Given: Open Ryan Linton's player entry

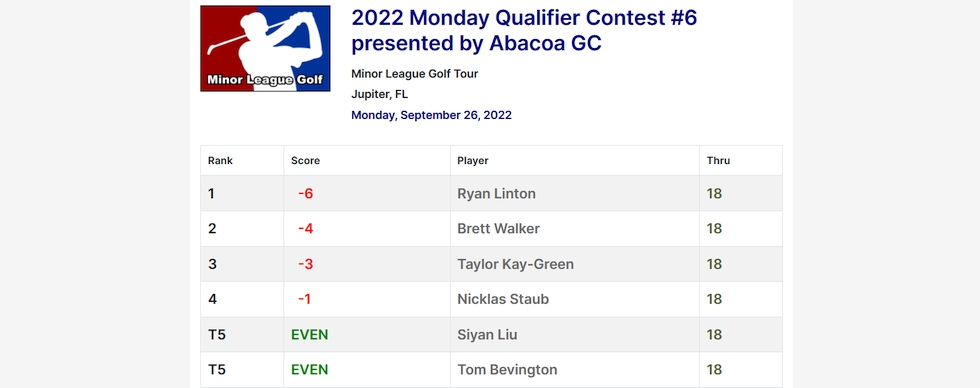Looking at the screenshot, I should (496, 194).
